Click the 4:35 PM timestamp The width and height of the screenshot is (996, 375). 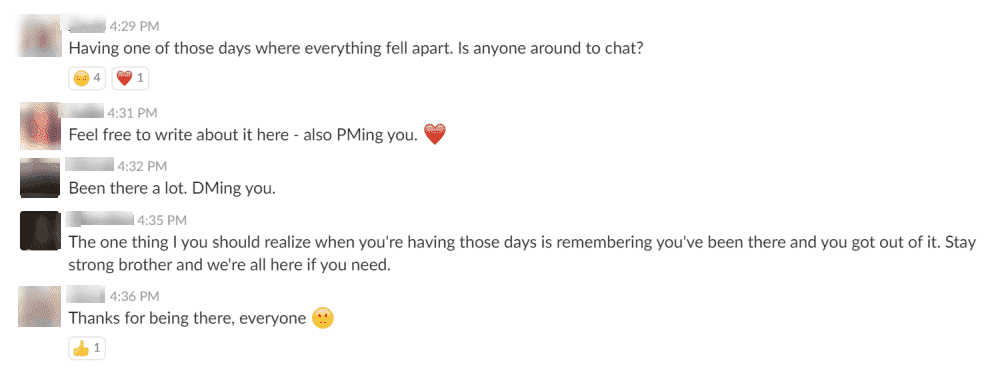(x=162, y=221)
